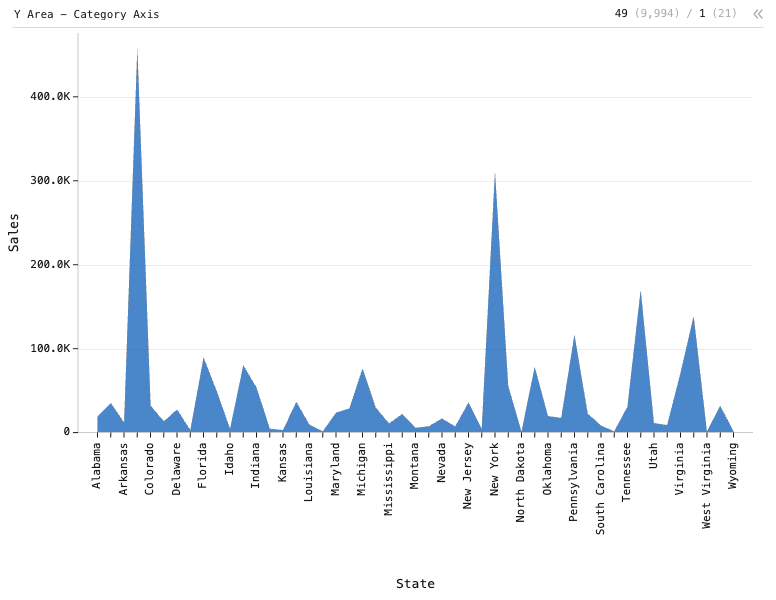Click the 'North Dakota' axis label
The height and width of the screenshot is (600, 776).
point(520,483)
